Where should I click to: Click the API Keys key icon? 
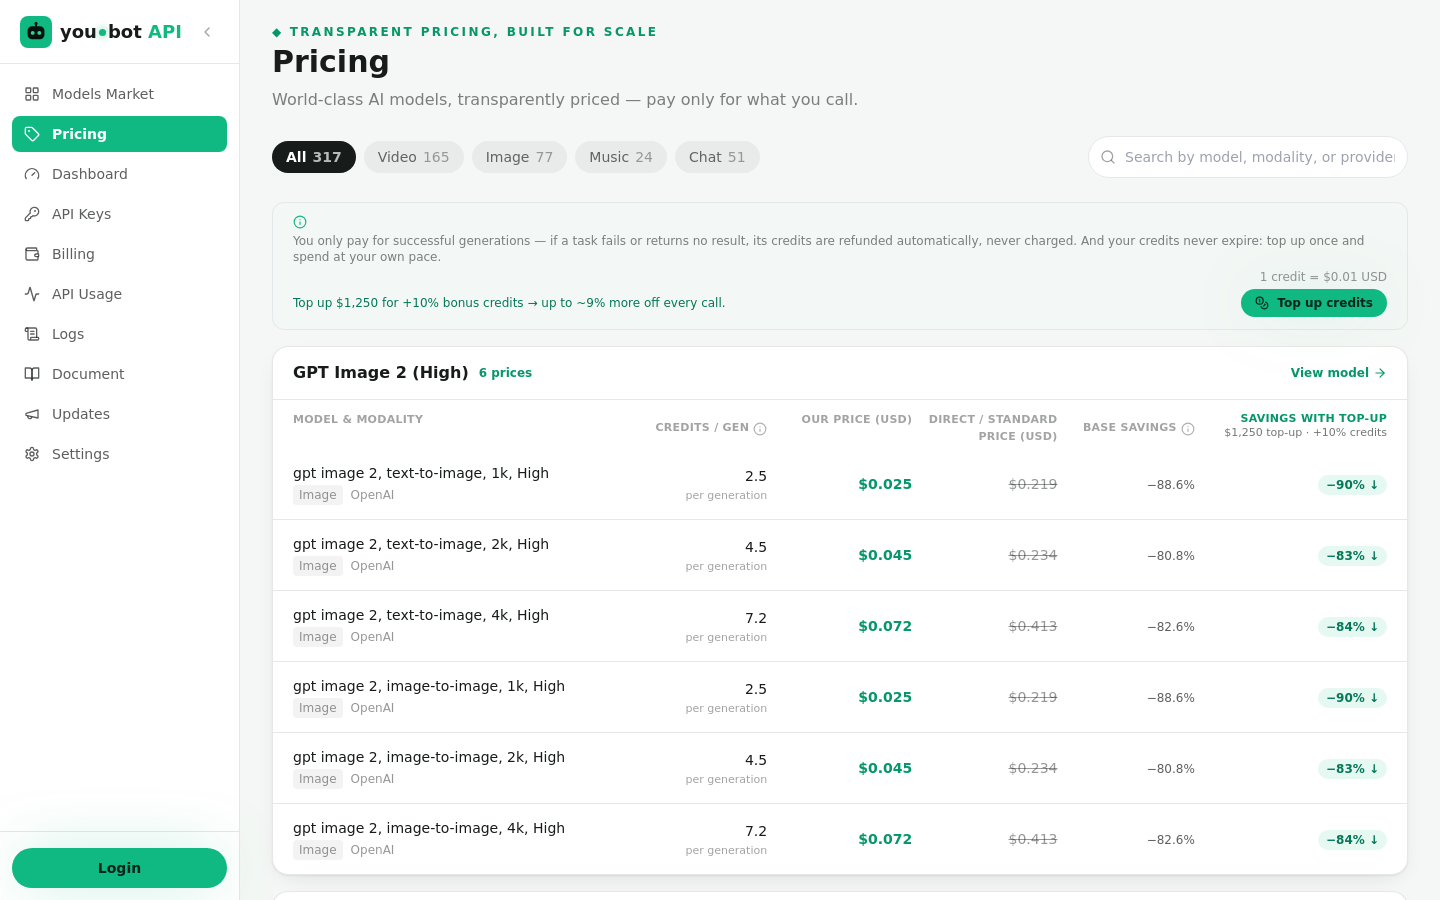[x=32, y=214]
